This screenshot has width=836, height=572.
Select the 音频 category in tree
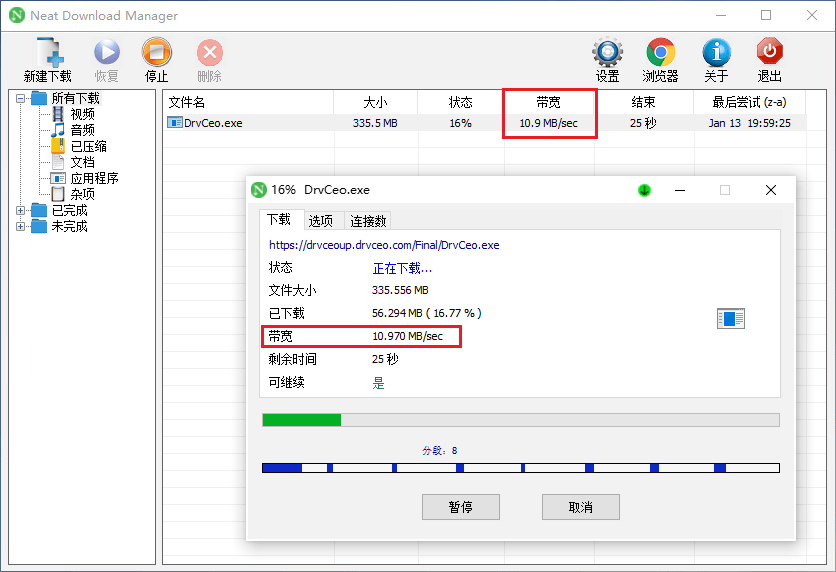[x=82, y=130]
